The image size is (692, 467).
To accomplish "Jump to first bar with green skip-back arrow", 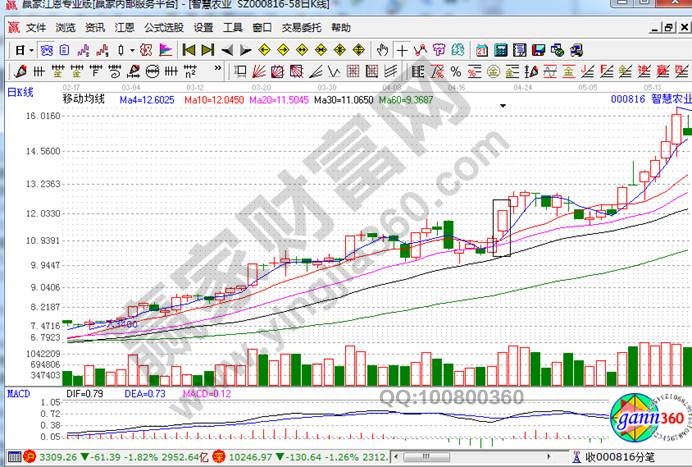I will click(x=187, y=49).
